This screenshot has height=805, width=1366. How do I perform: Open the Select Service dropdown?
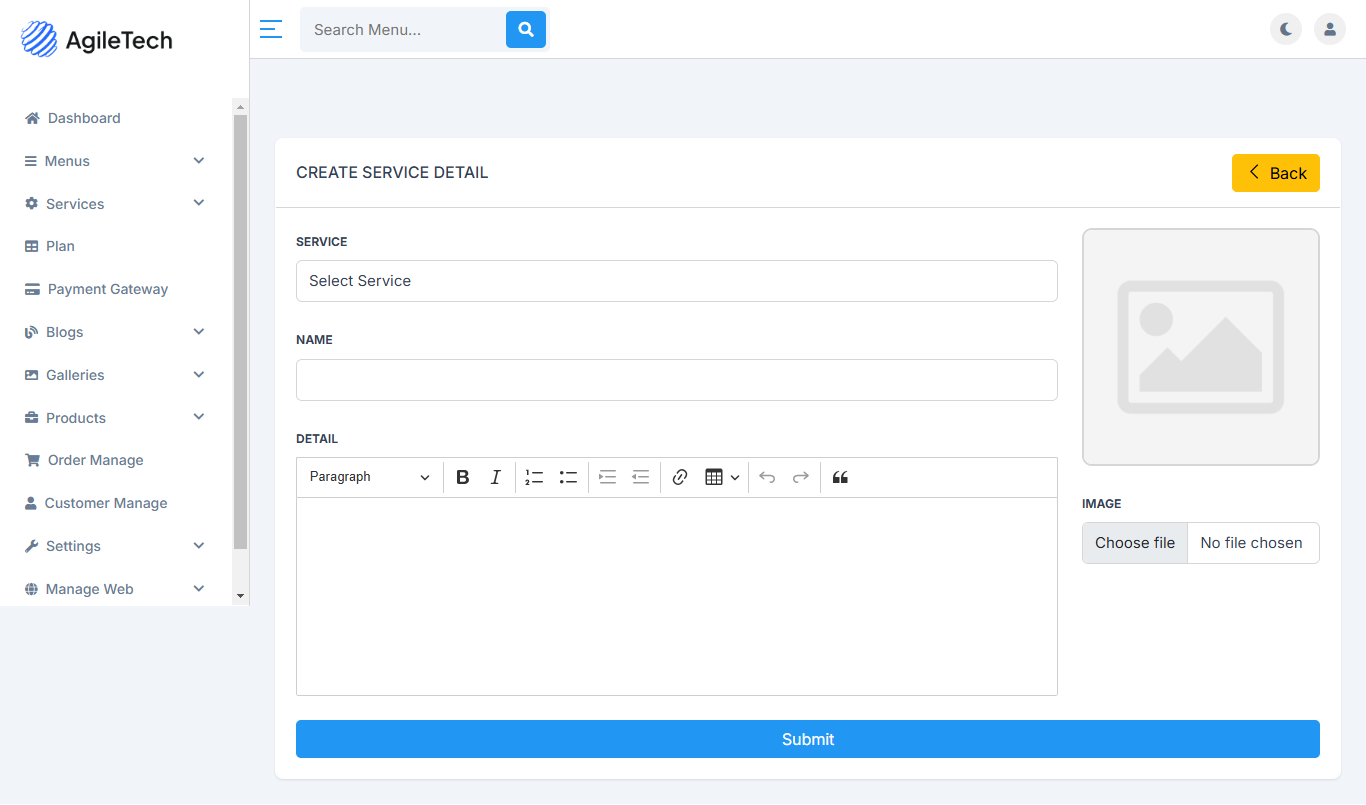point(677,281)
